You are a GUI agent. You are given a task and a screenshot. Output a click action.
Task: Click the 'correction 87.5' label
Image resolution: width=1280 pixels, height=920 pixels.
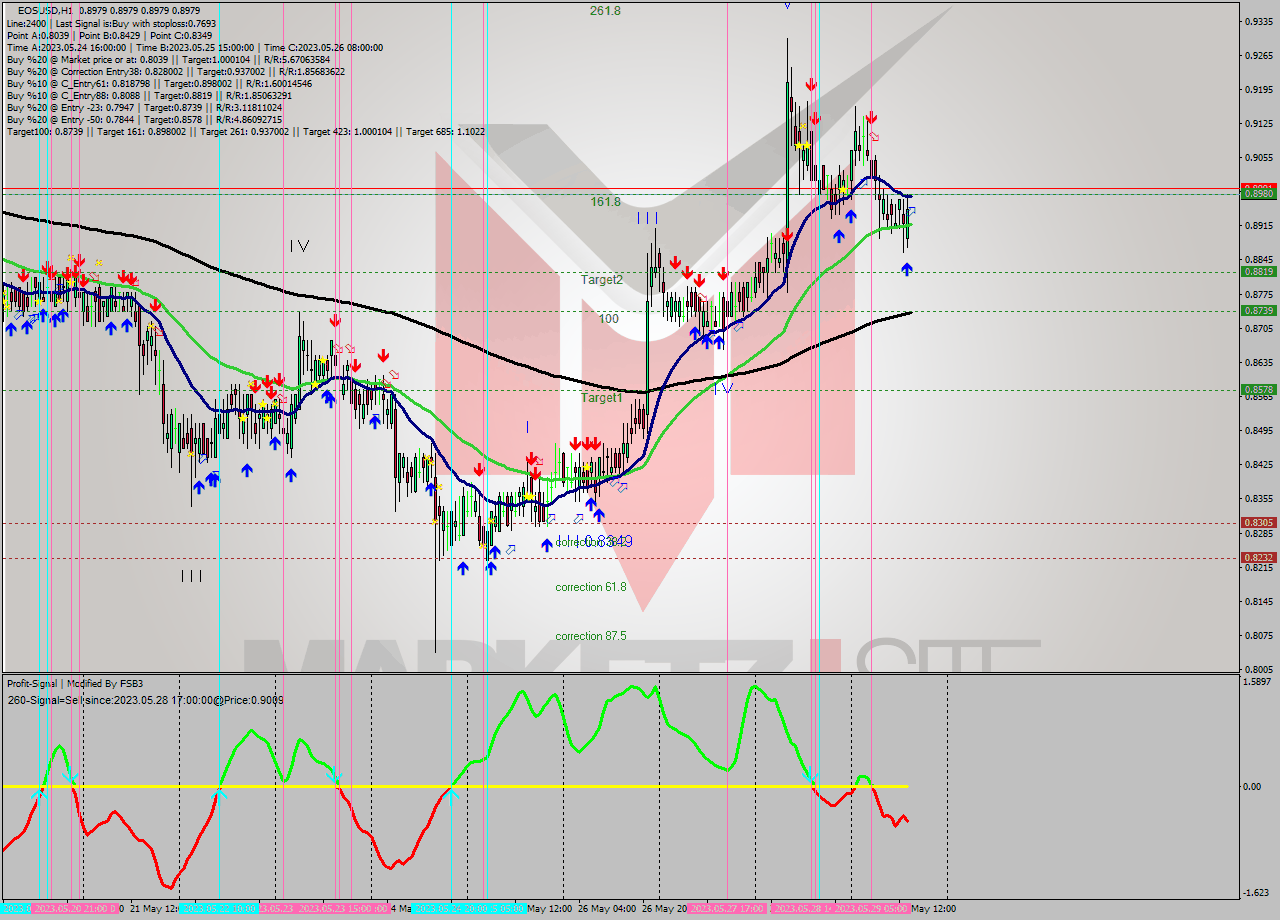(591, 636)
